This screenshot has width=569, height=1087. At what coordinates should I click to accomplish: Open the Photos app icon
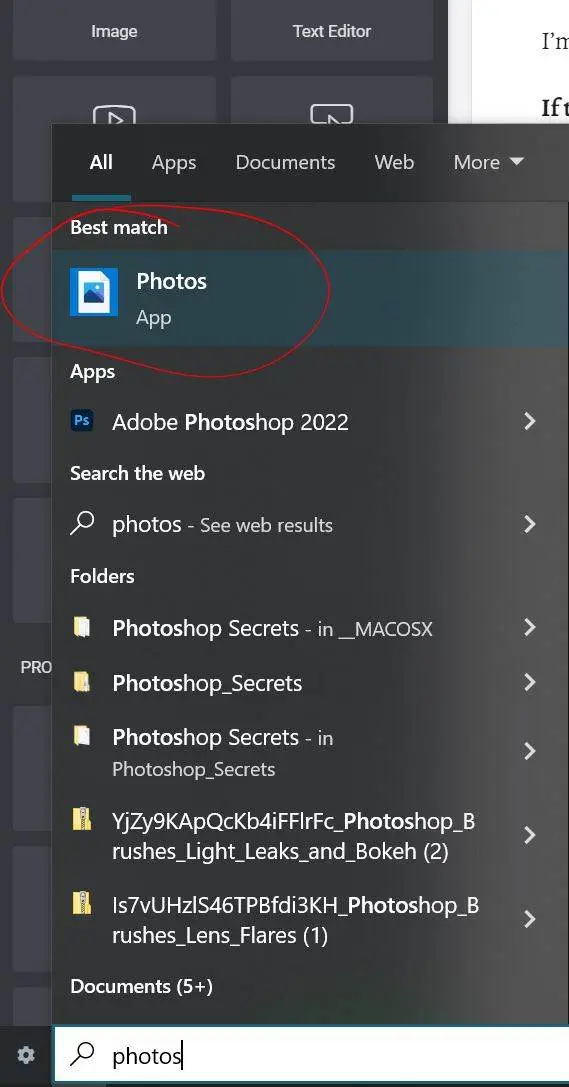[x=94, y=292]
